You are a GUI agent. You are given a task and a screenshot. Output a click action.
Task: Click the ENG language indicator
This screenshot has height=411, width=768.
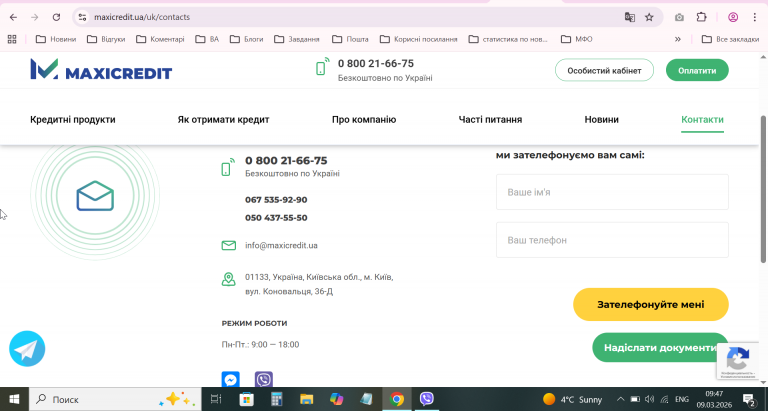click(681, 399)
